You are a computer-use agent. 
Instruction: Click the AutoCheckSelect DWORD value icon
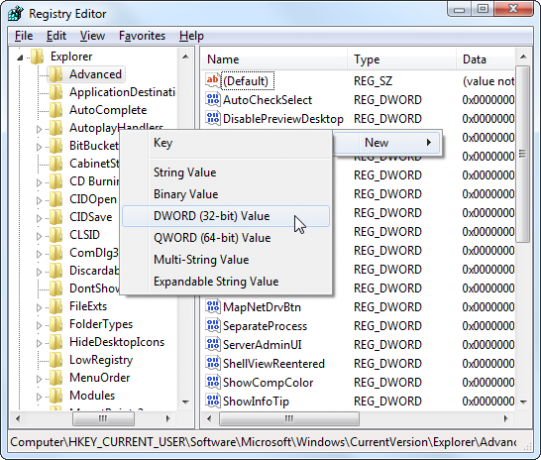click(x=213, y=99)
